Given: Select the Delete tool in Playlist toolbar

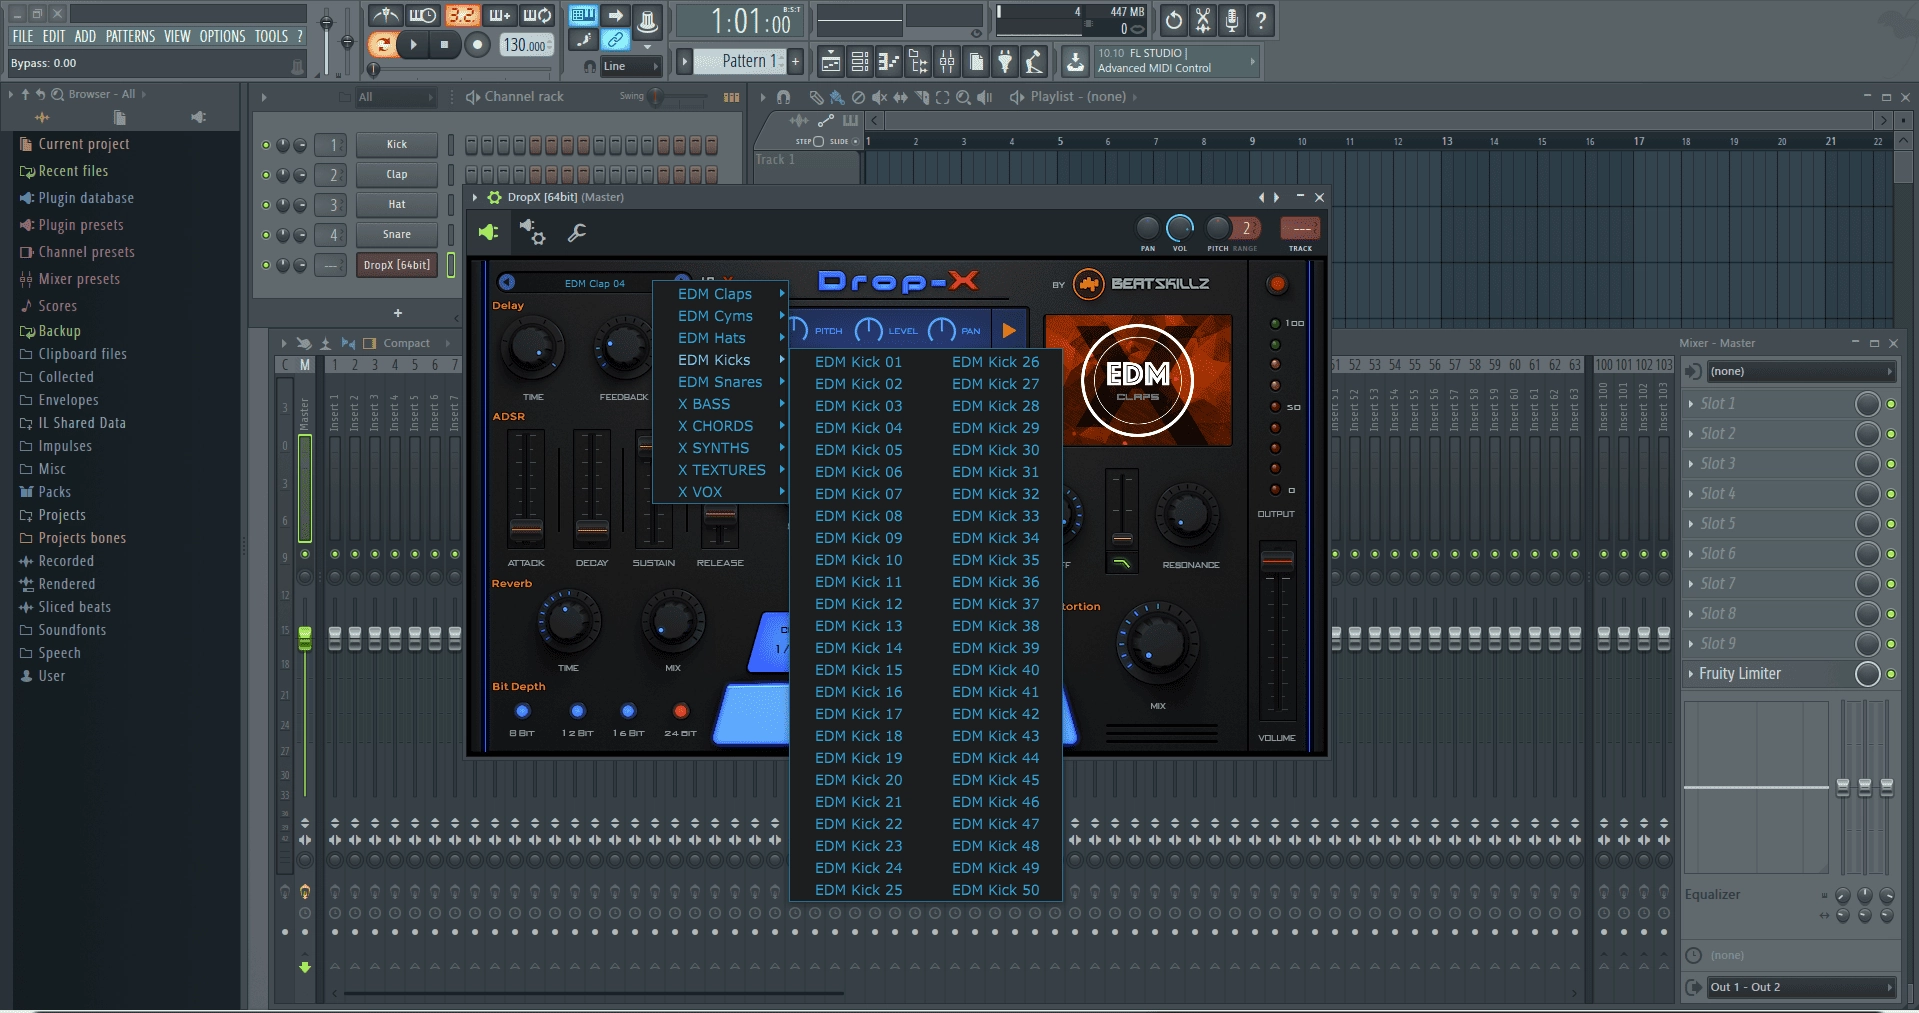Looking at the screenshot, I should 858,97.
